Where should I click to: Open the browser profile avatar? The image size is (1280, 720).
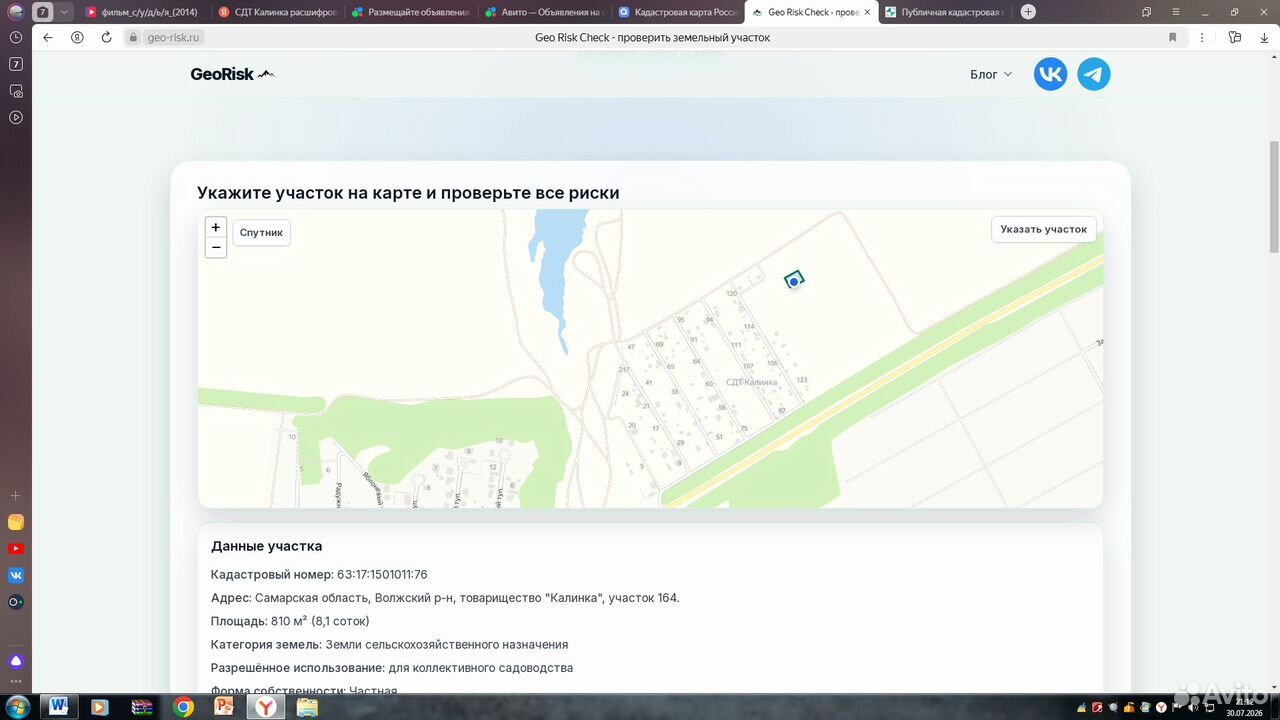pos(16,12)
